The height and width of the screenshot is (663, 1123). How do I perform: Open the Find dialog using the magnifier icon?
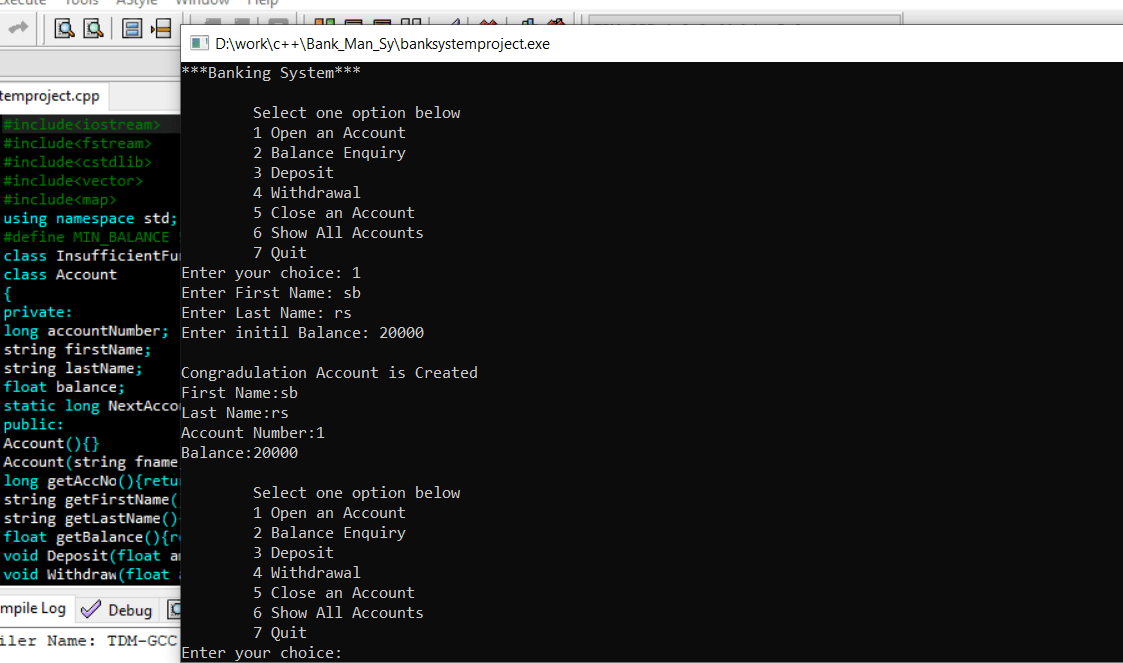[64, 30]
